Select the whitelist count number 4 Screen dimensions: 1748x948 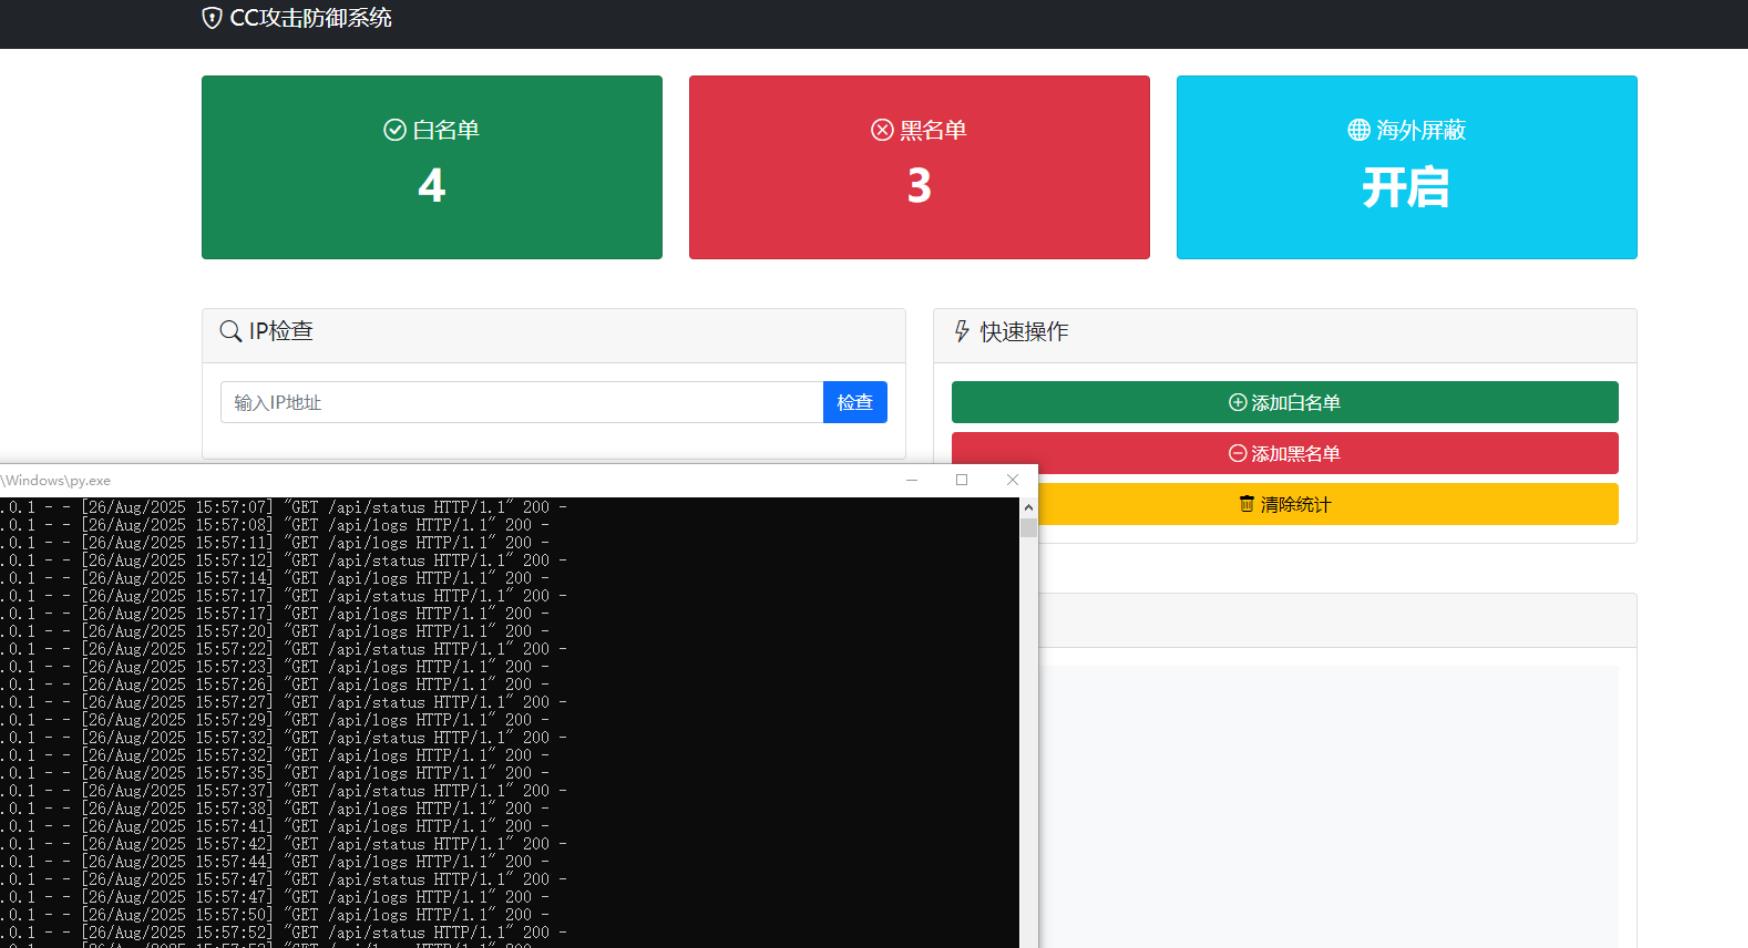tap(431, 186)
